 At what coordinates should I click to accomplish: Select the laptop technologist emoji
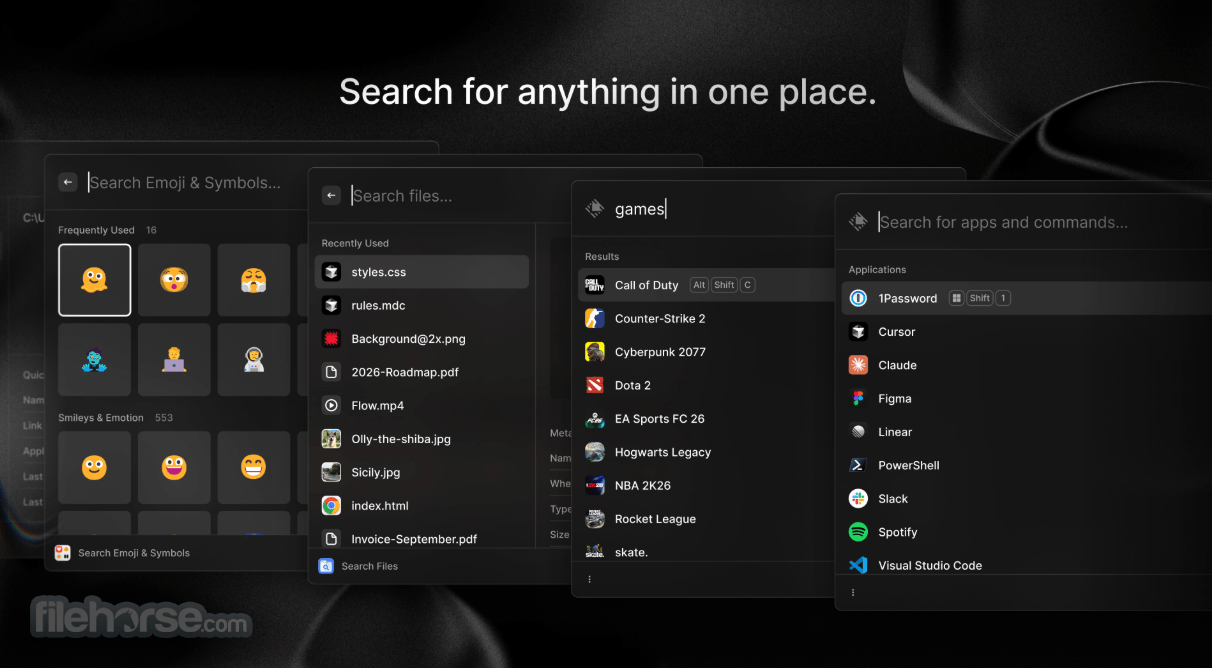[x=174, y=360]
